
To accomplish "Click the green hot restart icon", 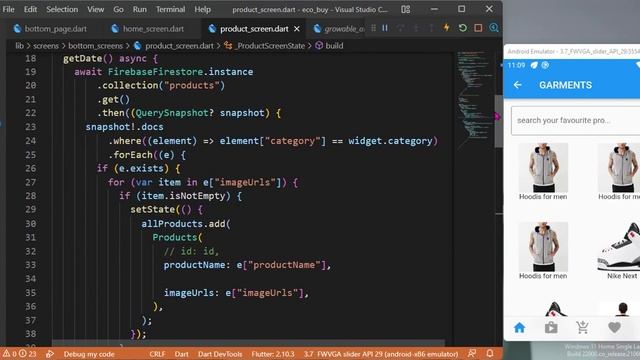I will (x=462, y=28).
